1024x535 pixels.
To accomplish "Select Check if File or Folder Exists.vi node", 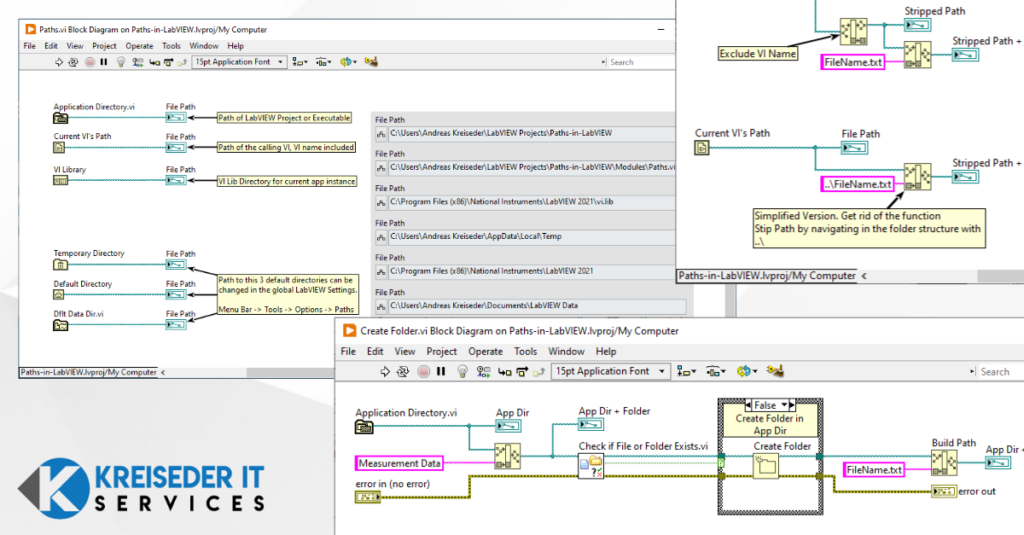I will tap(591, 467).
